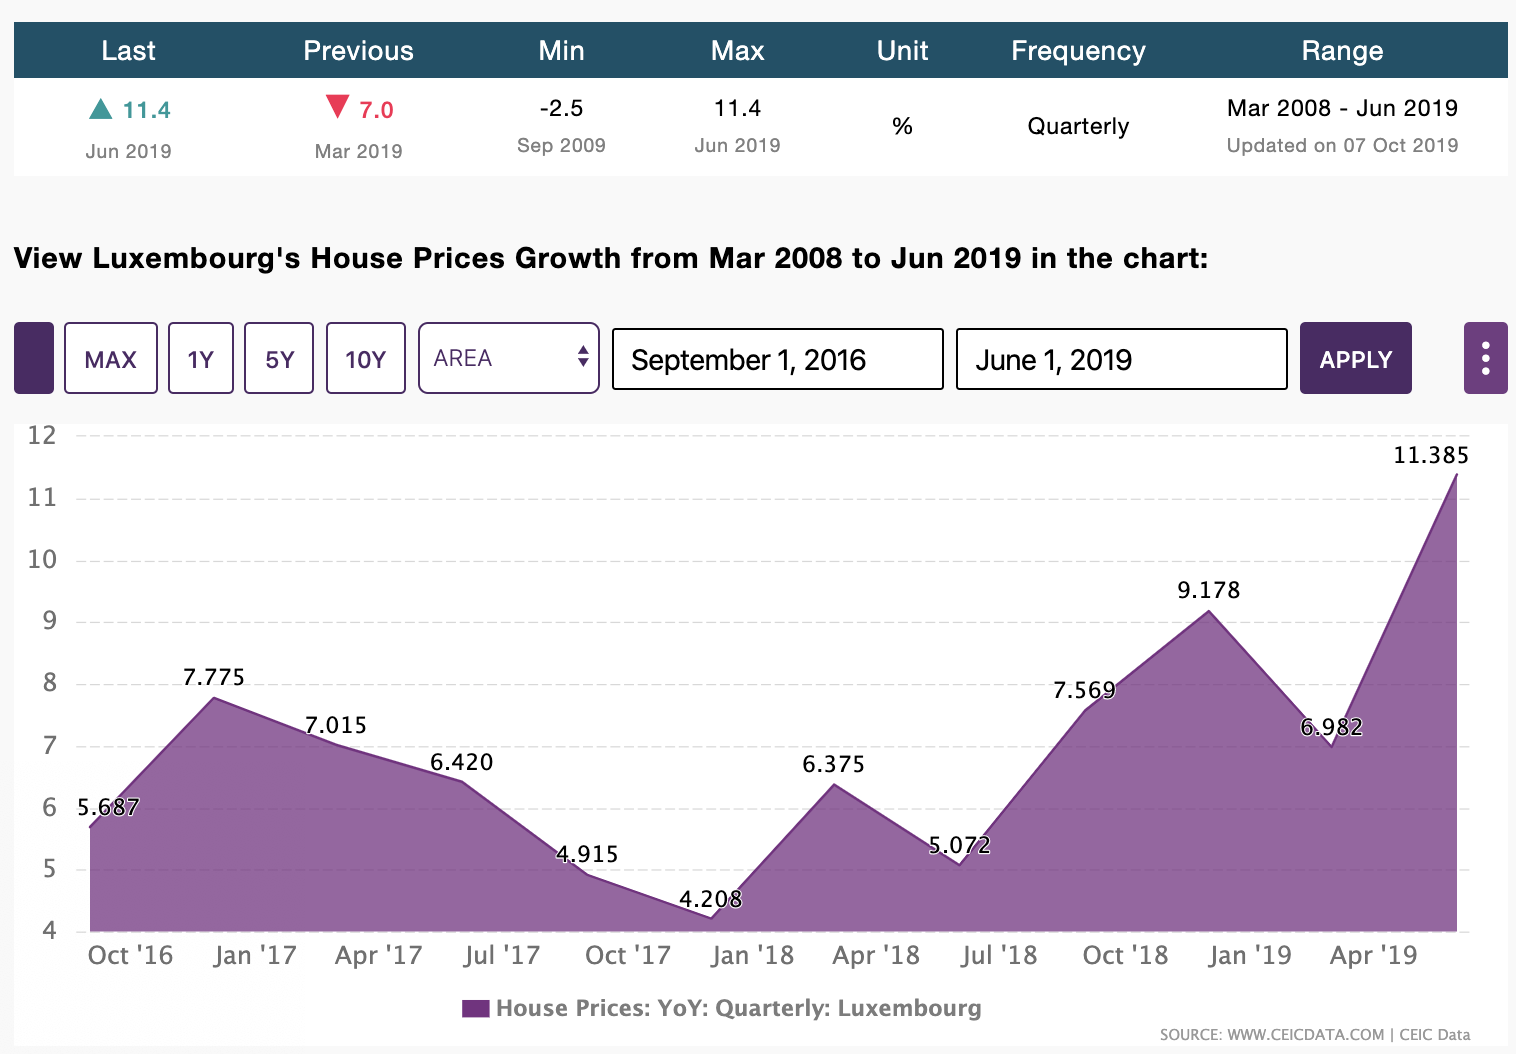Click the 6.375 data label

834,764
